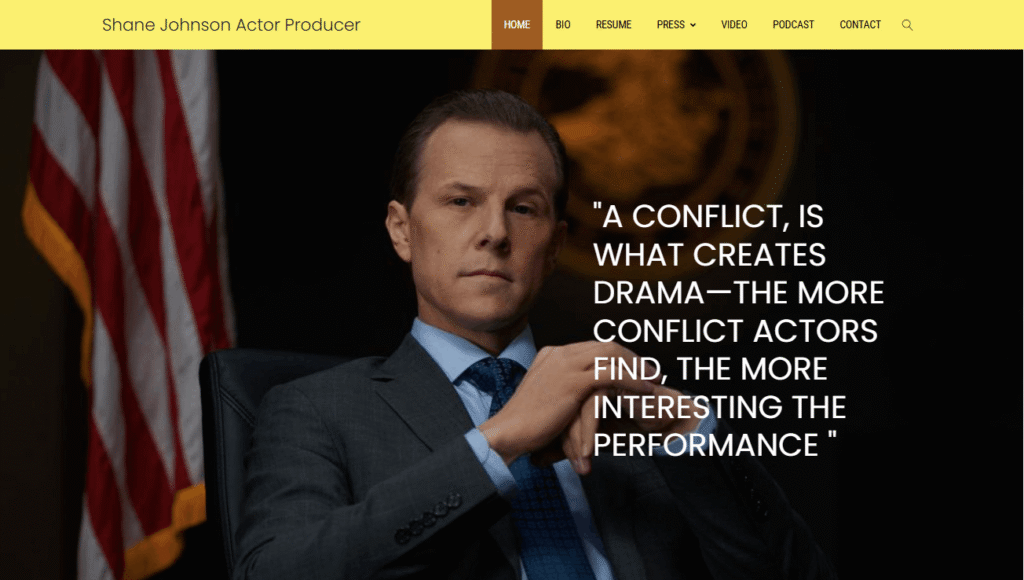Go to the HOME menu item

pyautogui.click(x=517, y=25)
